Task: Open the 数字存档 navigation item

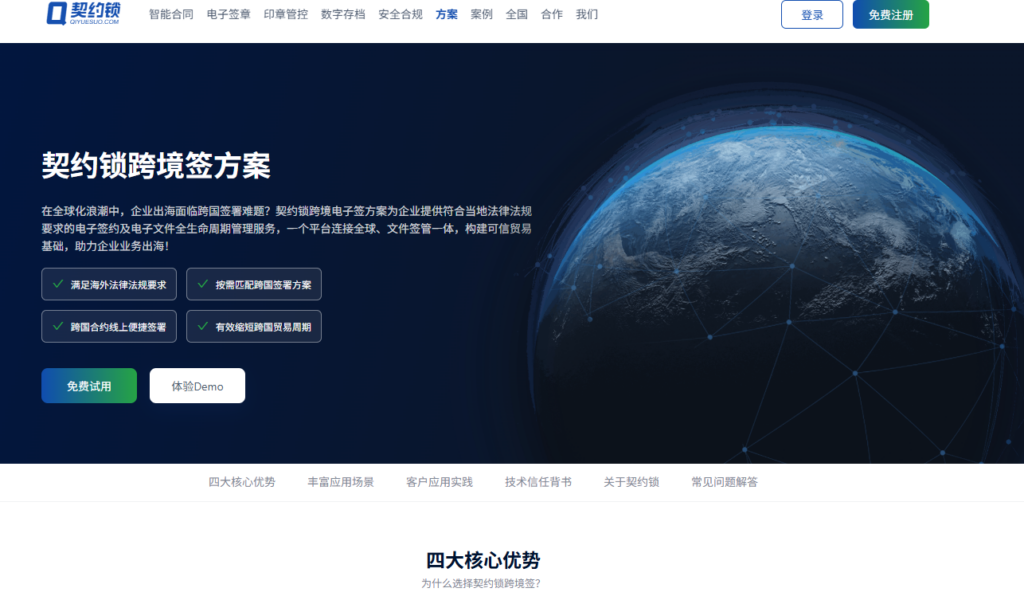Action: pyautogui.click(x=343, y=14)
